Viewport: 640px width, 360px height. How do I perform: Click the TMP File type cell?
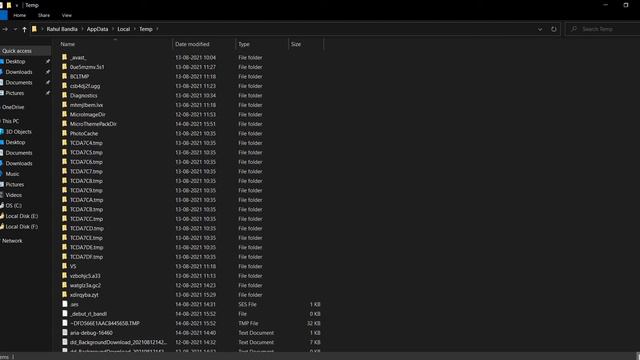pos(248,323)
